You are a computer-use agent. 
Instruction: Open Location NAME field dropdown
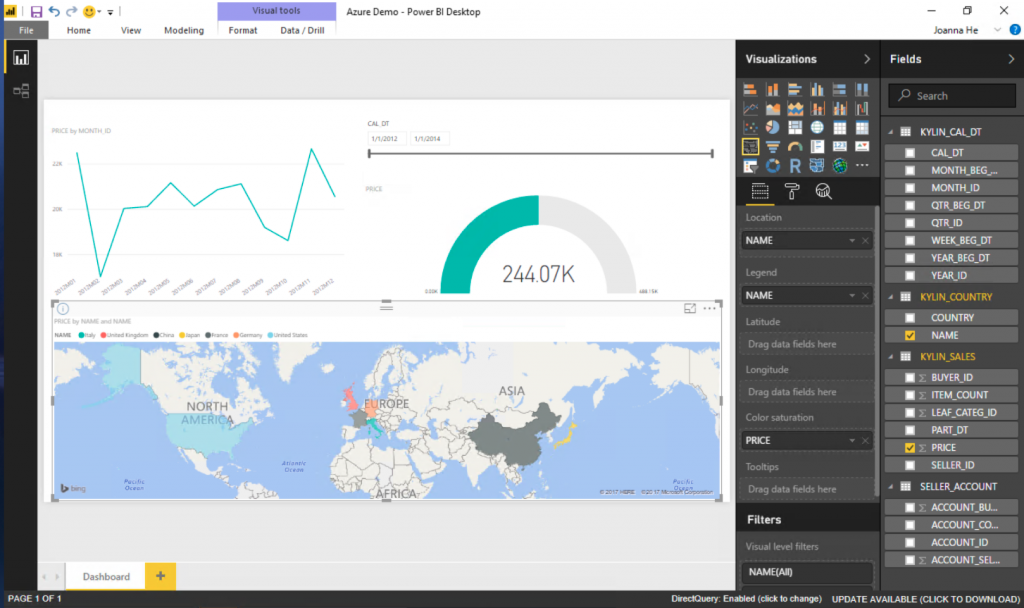pyautogui.click(x=852, y=241)
